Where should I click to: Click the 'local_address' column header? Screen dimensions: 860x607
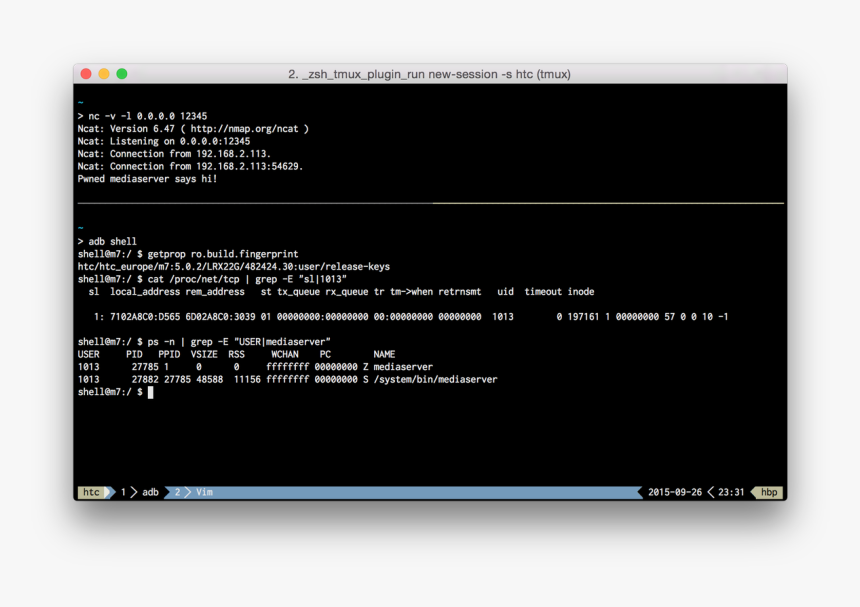(145, 292)
